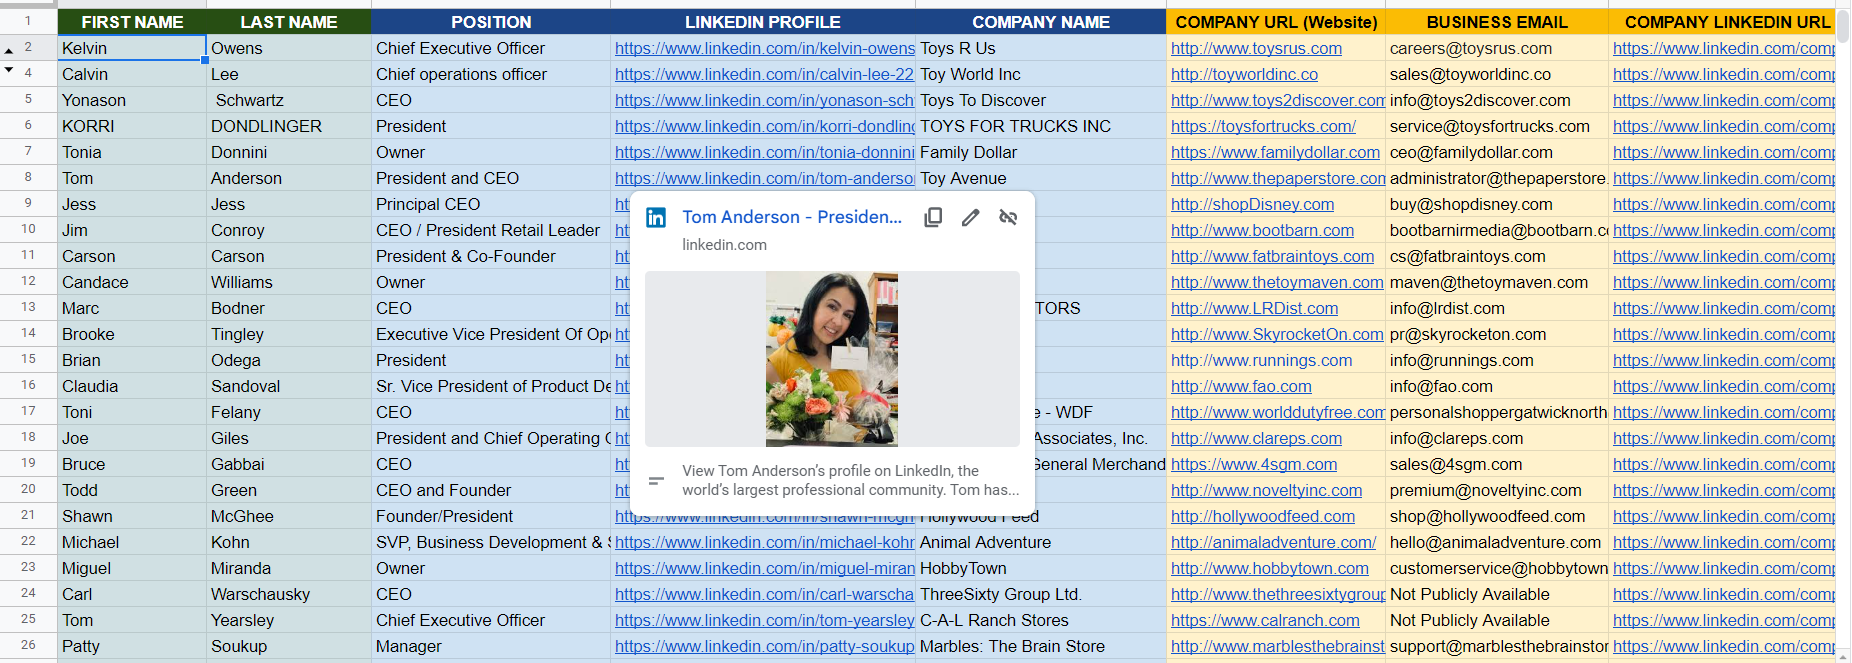Select row 26 header
The height and width of the screenshot is (663, 1852).
click(28, 646)
